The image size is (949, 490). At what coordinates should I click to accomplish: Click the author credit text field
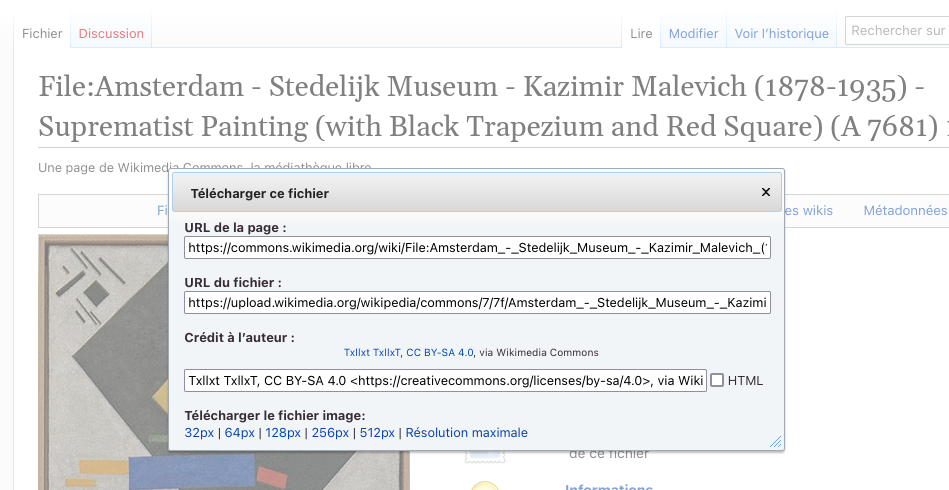pyautogui.click(x=445, y=381)
